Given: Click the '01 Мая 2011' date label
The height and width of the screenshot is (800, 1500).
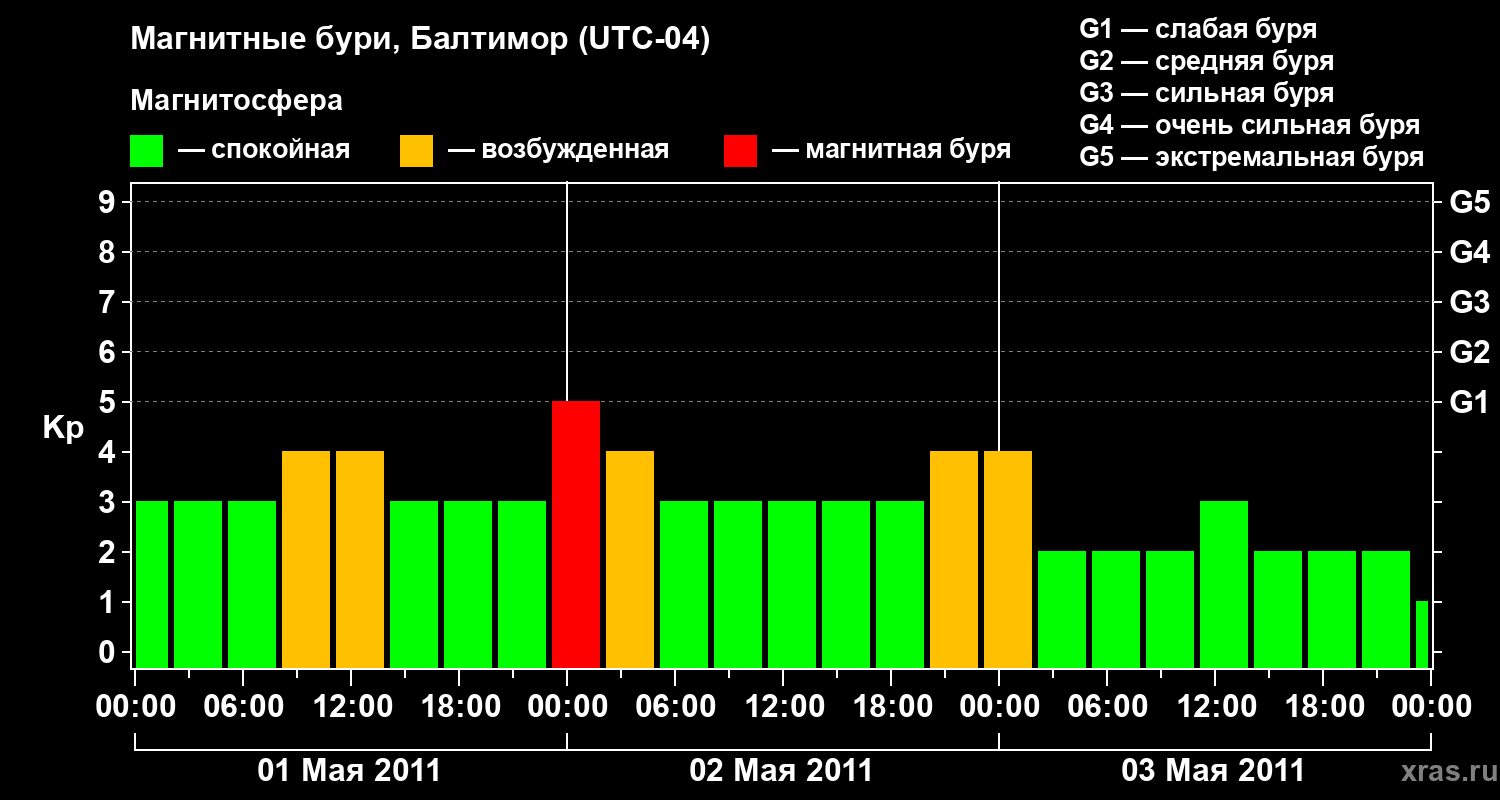Looking at the screenshot, I should (349, 770).
